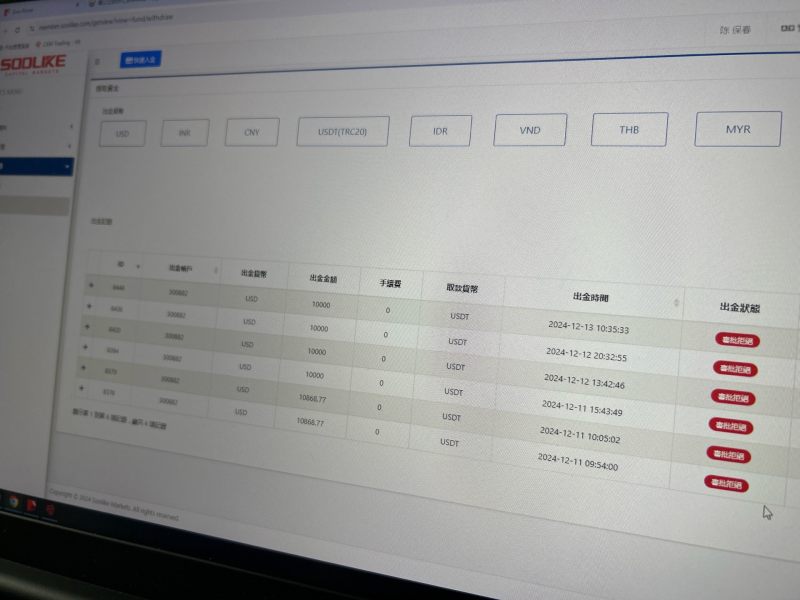The height and width of the screenshot is (600, 800).
Task: Select the timestamp 2024-12-11 10:05:02
Action: pos(580,435)
